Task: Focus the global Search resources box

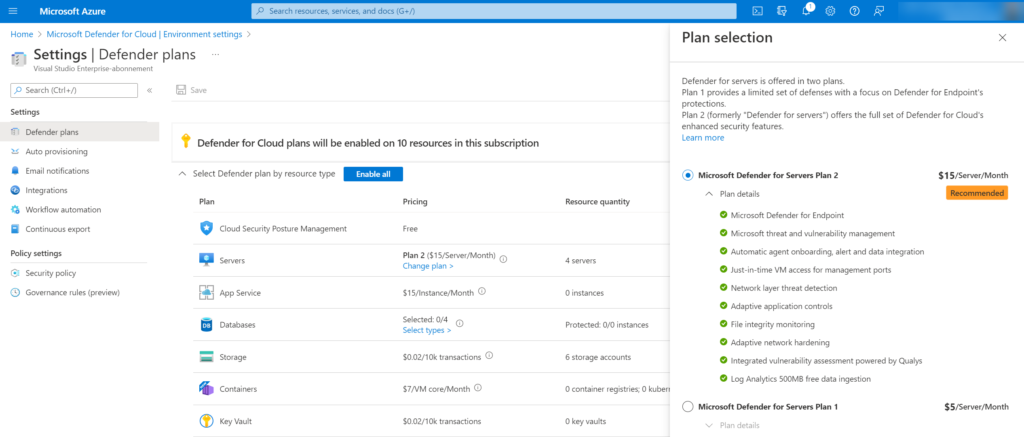Action: pos(492,11)
